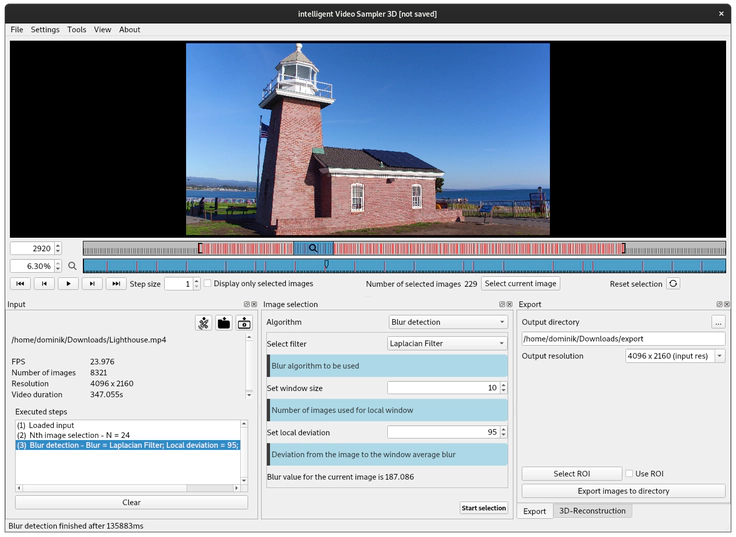
Task: Close the Export panel
Action: pyautogui.click(x=727, y=304)
